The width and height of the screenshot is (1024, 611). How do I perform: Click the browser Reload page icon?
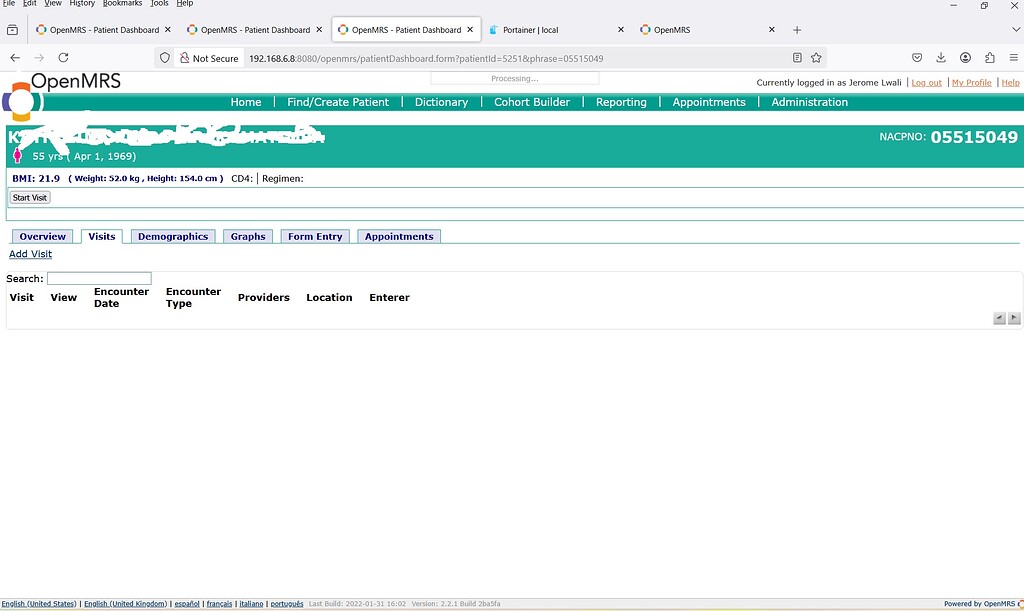point(63,58)
